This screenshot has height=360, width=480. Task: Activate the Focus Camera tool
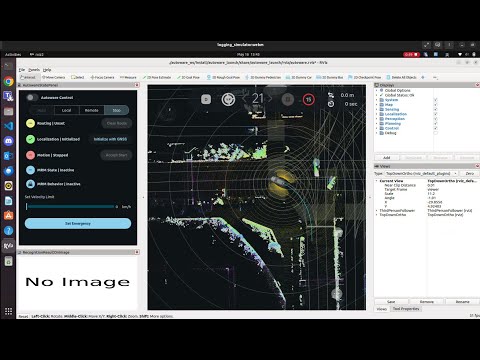(x=102, y=77)
